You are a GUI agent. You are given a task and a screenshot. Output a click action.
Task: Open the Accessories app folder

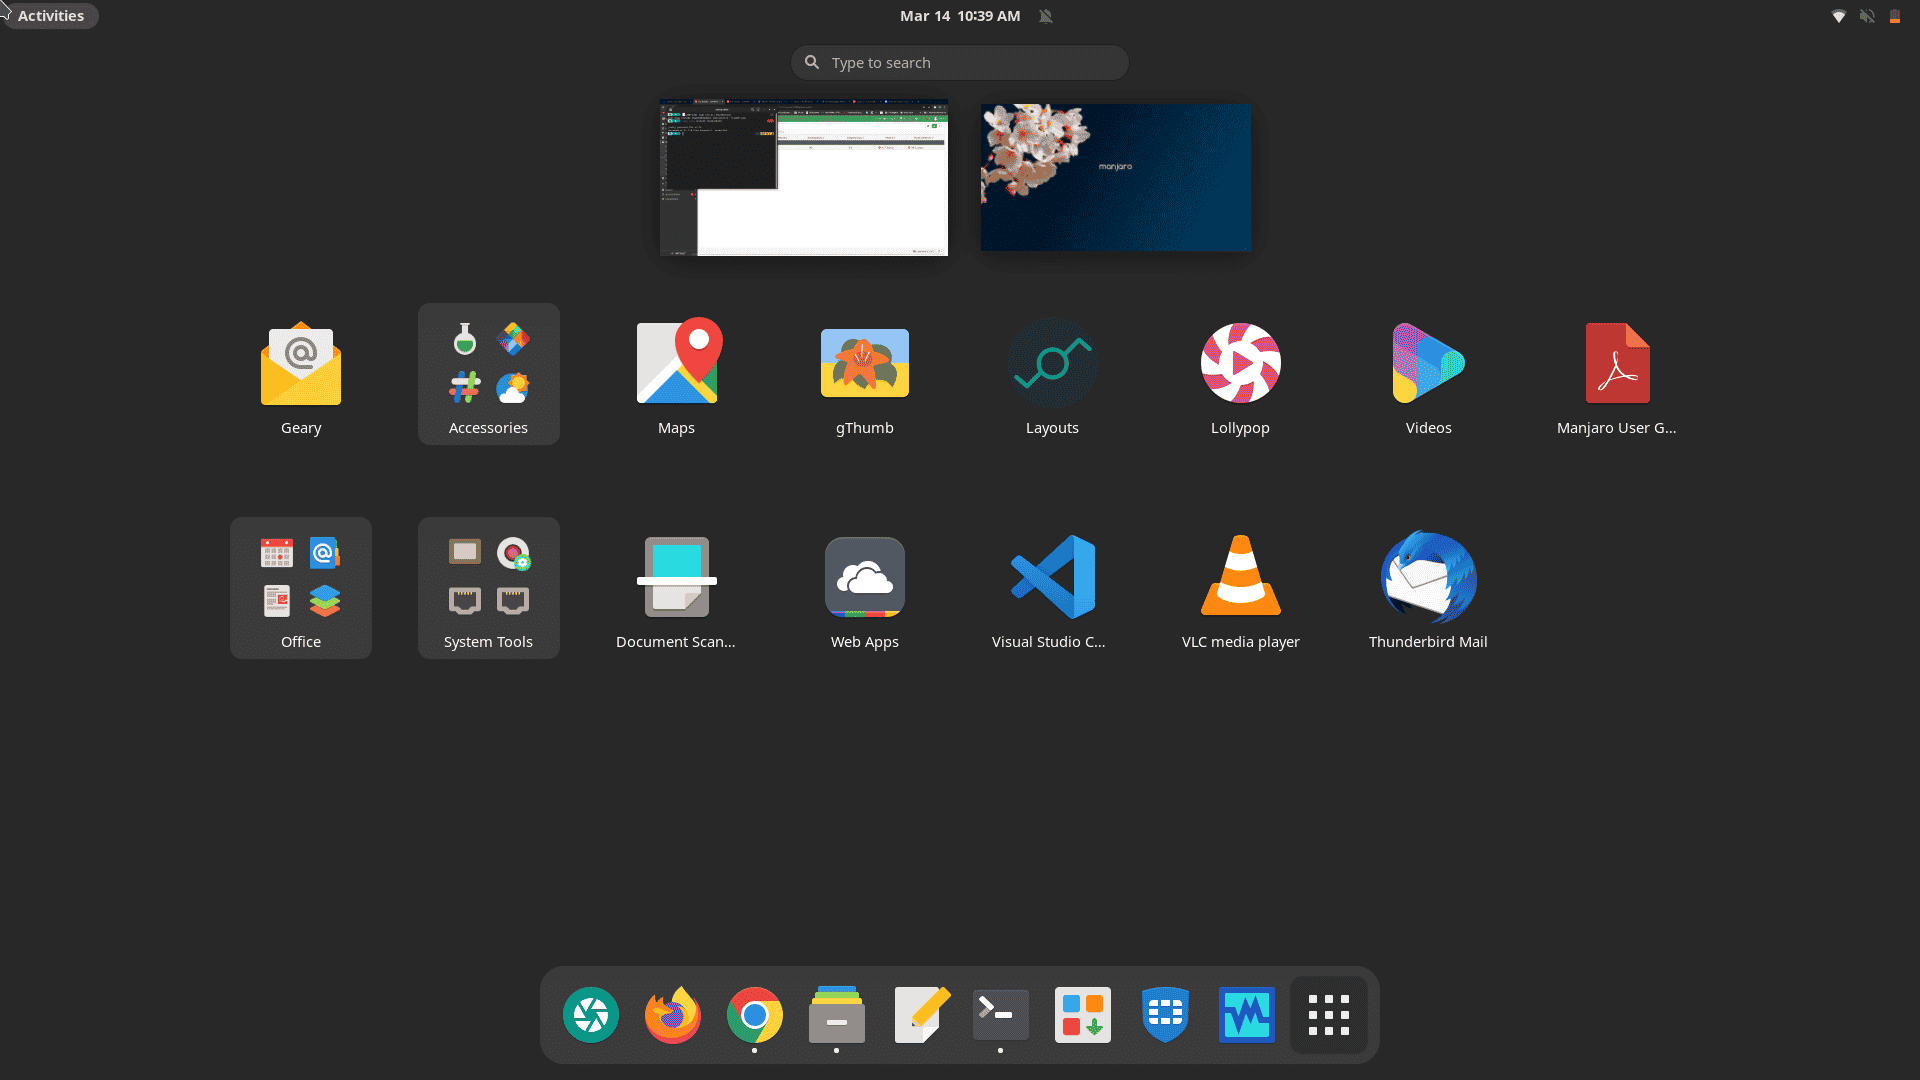coord(488,374)
